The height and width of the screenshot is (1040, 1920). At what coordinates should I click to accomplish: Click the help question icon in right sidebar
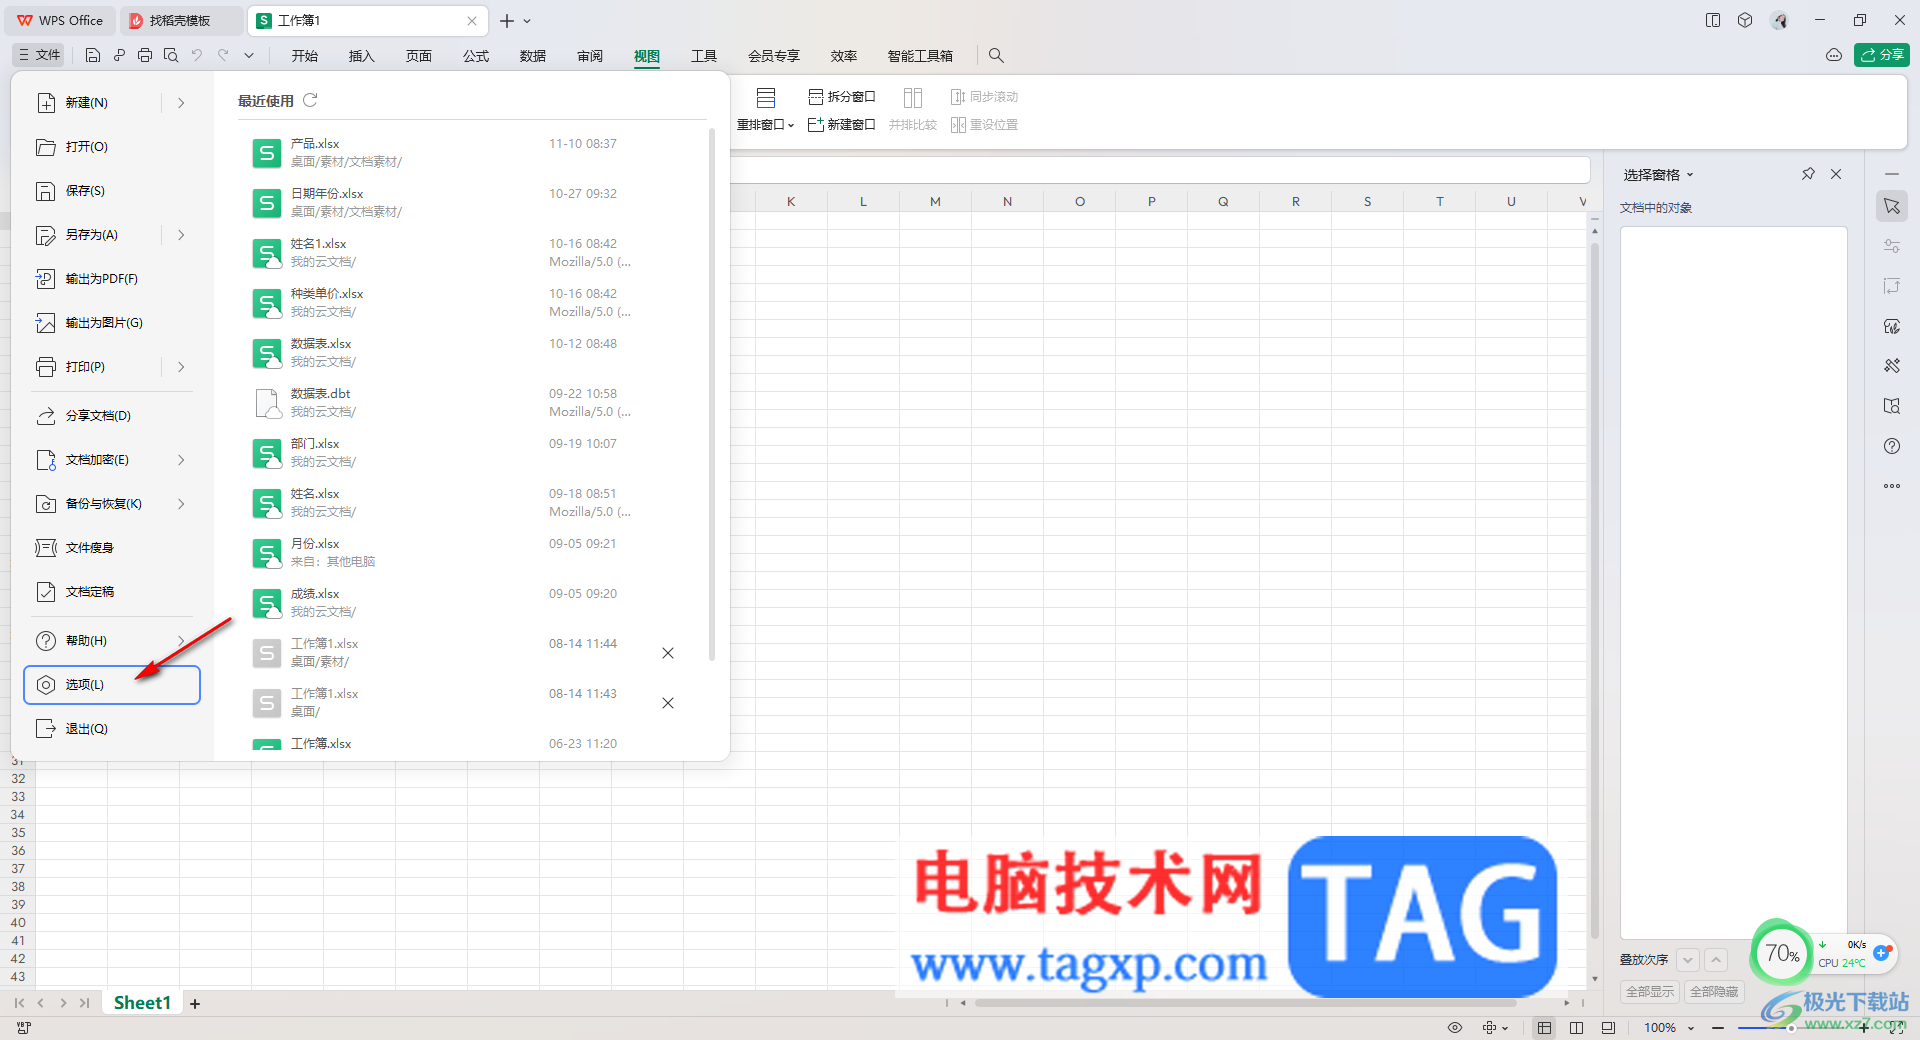(1892, 446)
